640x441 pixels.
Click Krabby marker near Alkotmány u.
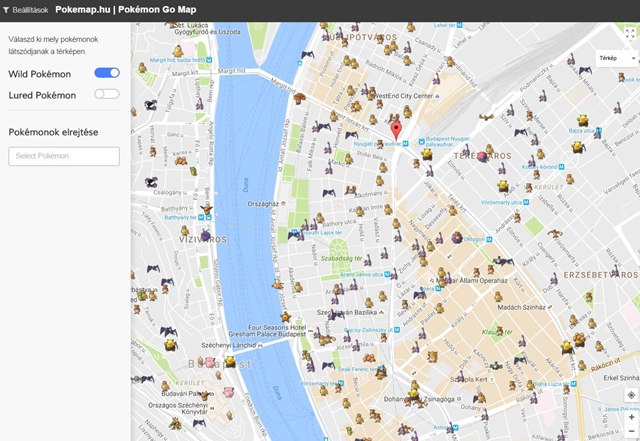[351, 190]
